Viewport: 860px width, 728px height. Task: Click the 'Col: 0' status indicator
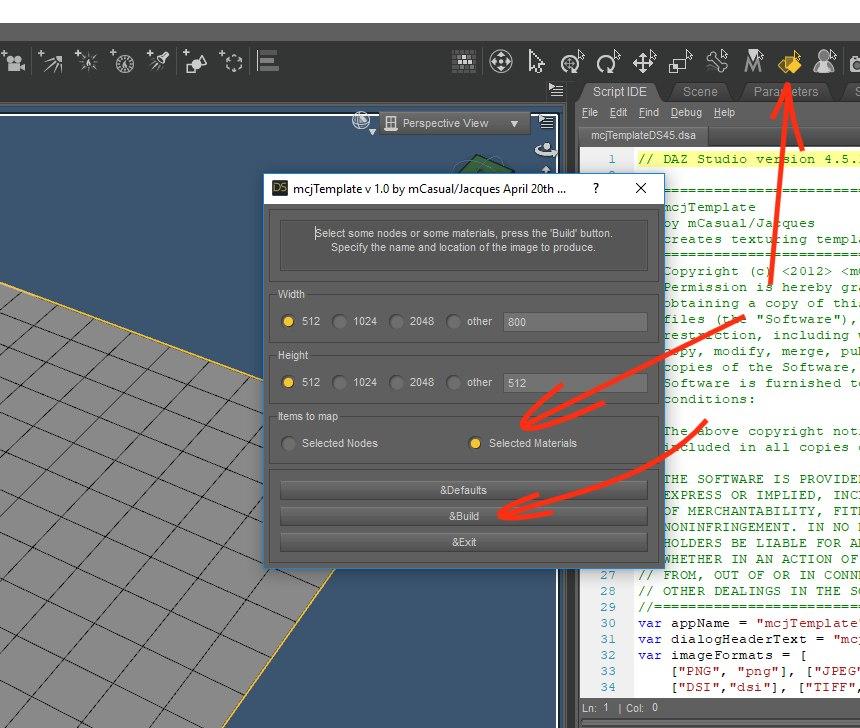tap(642, 708)
